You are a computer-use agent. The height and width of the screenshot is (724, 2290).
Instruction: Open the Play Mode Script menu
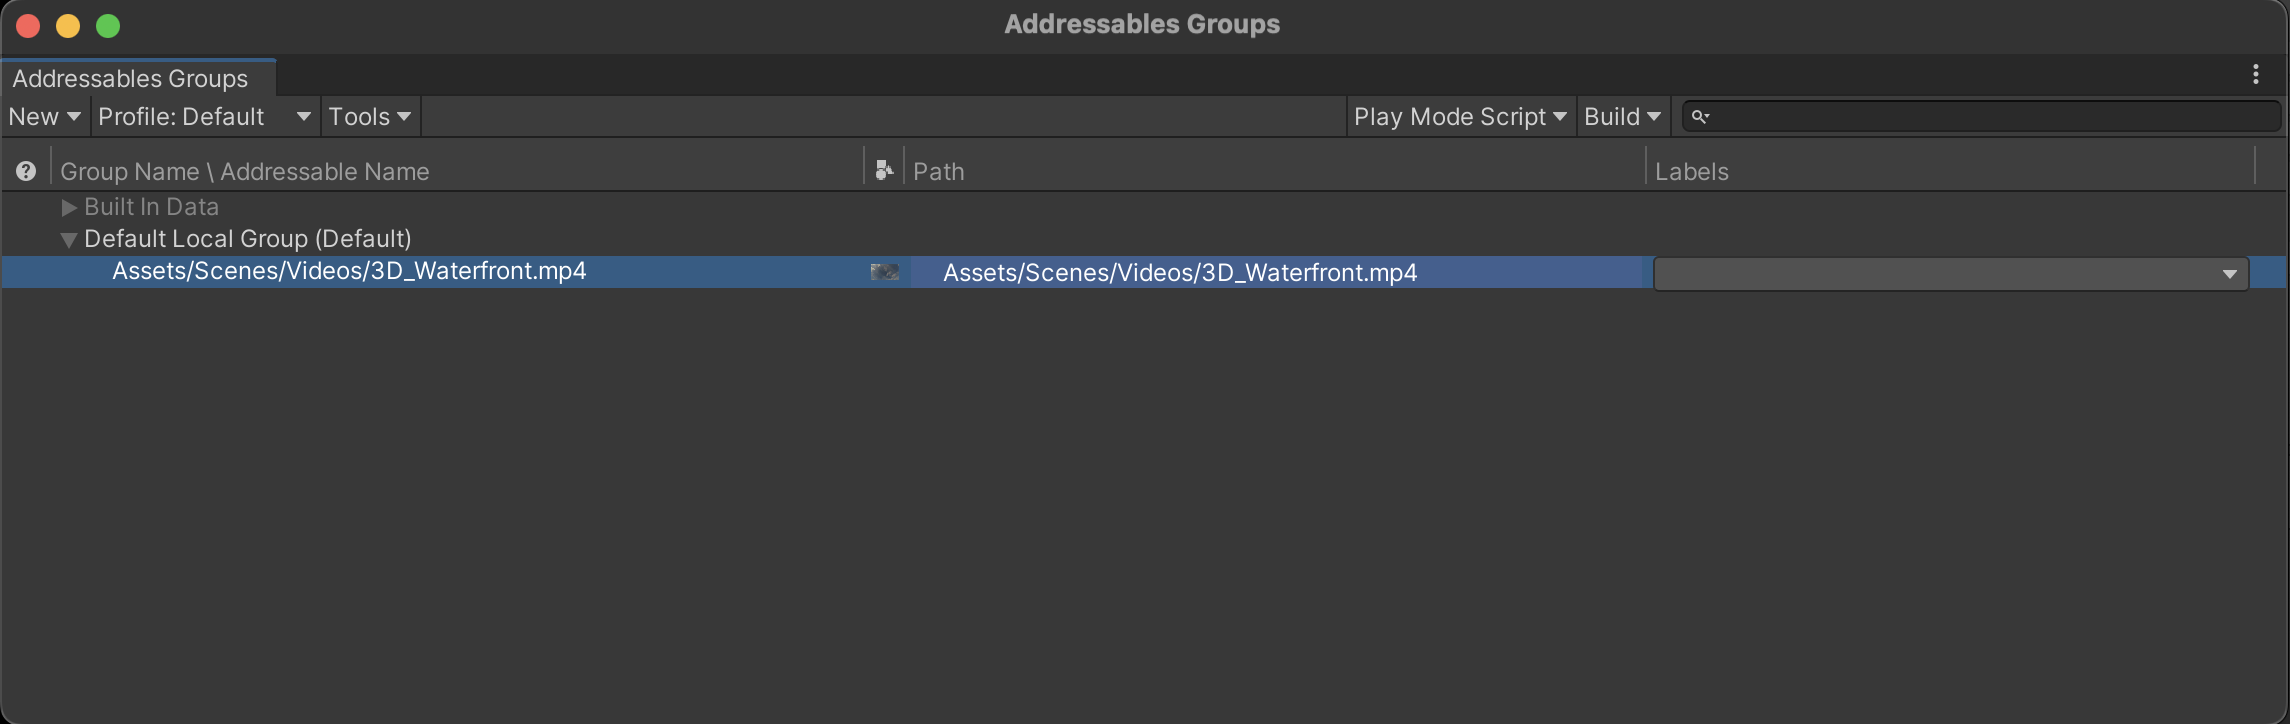coord(1460,117)
